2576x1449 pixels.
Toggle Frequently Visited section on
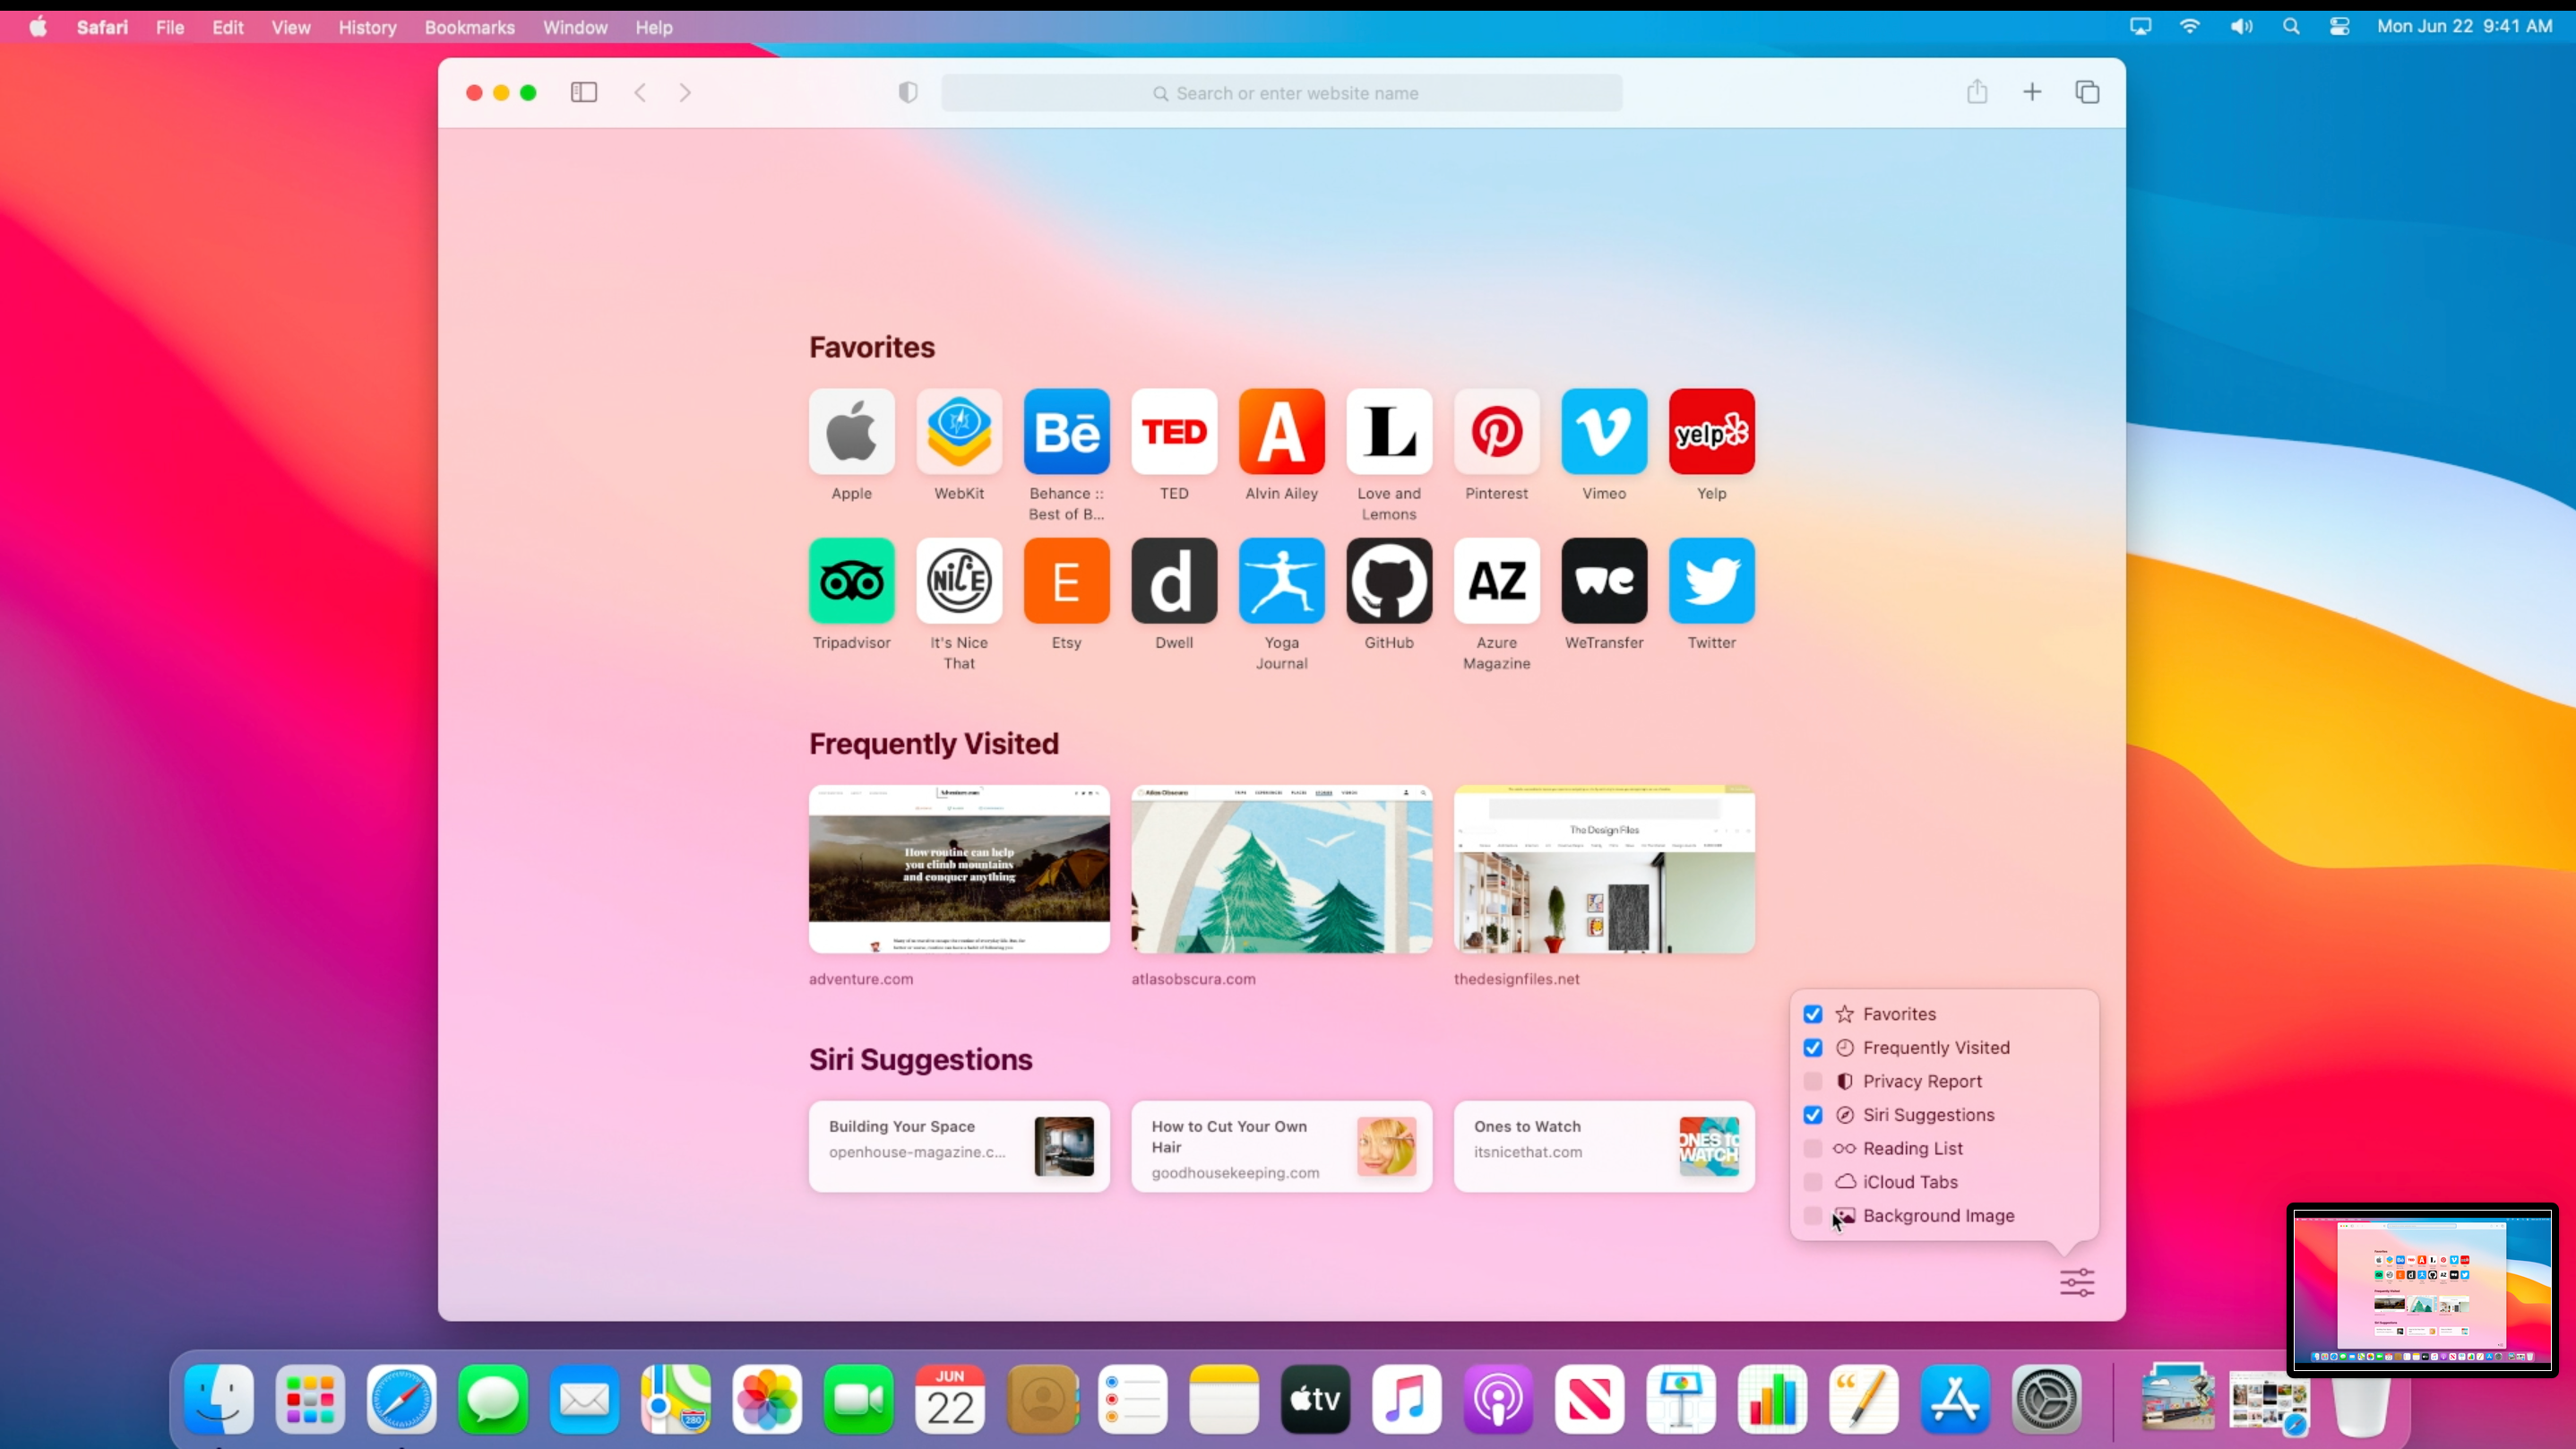click(x=1814, y=1048)
